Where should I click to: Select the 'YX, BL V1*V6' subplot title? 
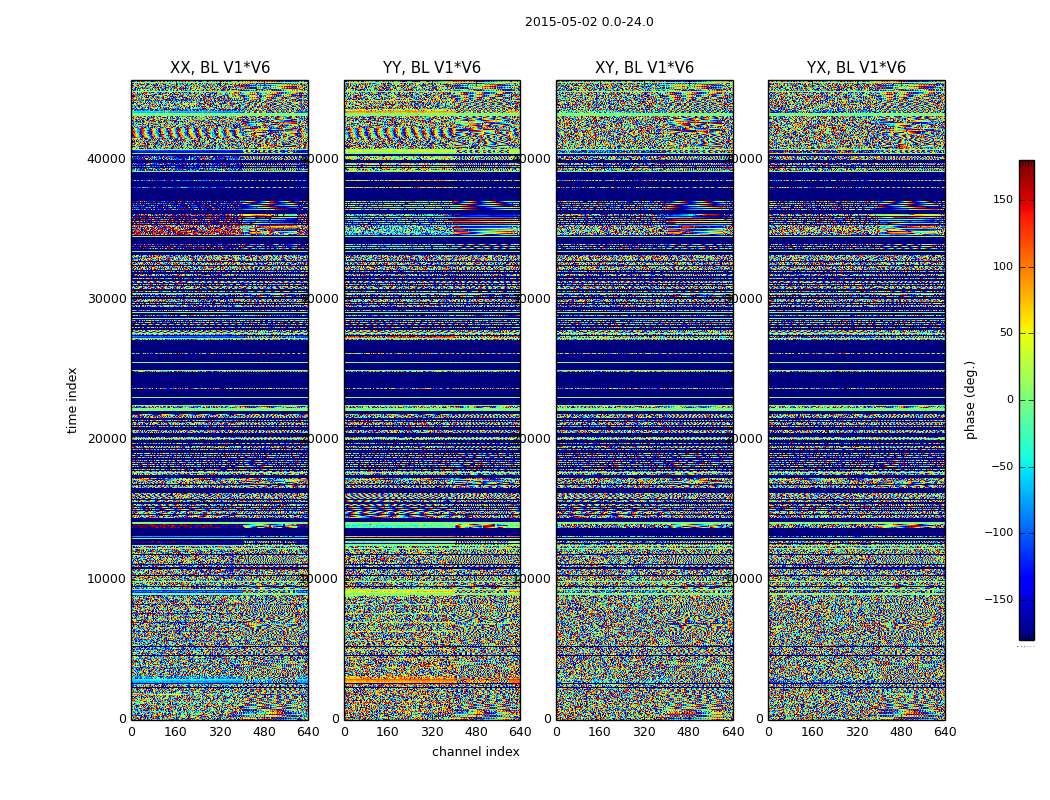pos(856,68)
